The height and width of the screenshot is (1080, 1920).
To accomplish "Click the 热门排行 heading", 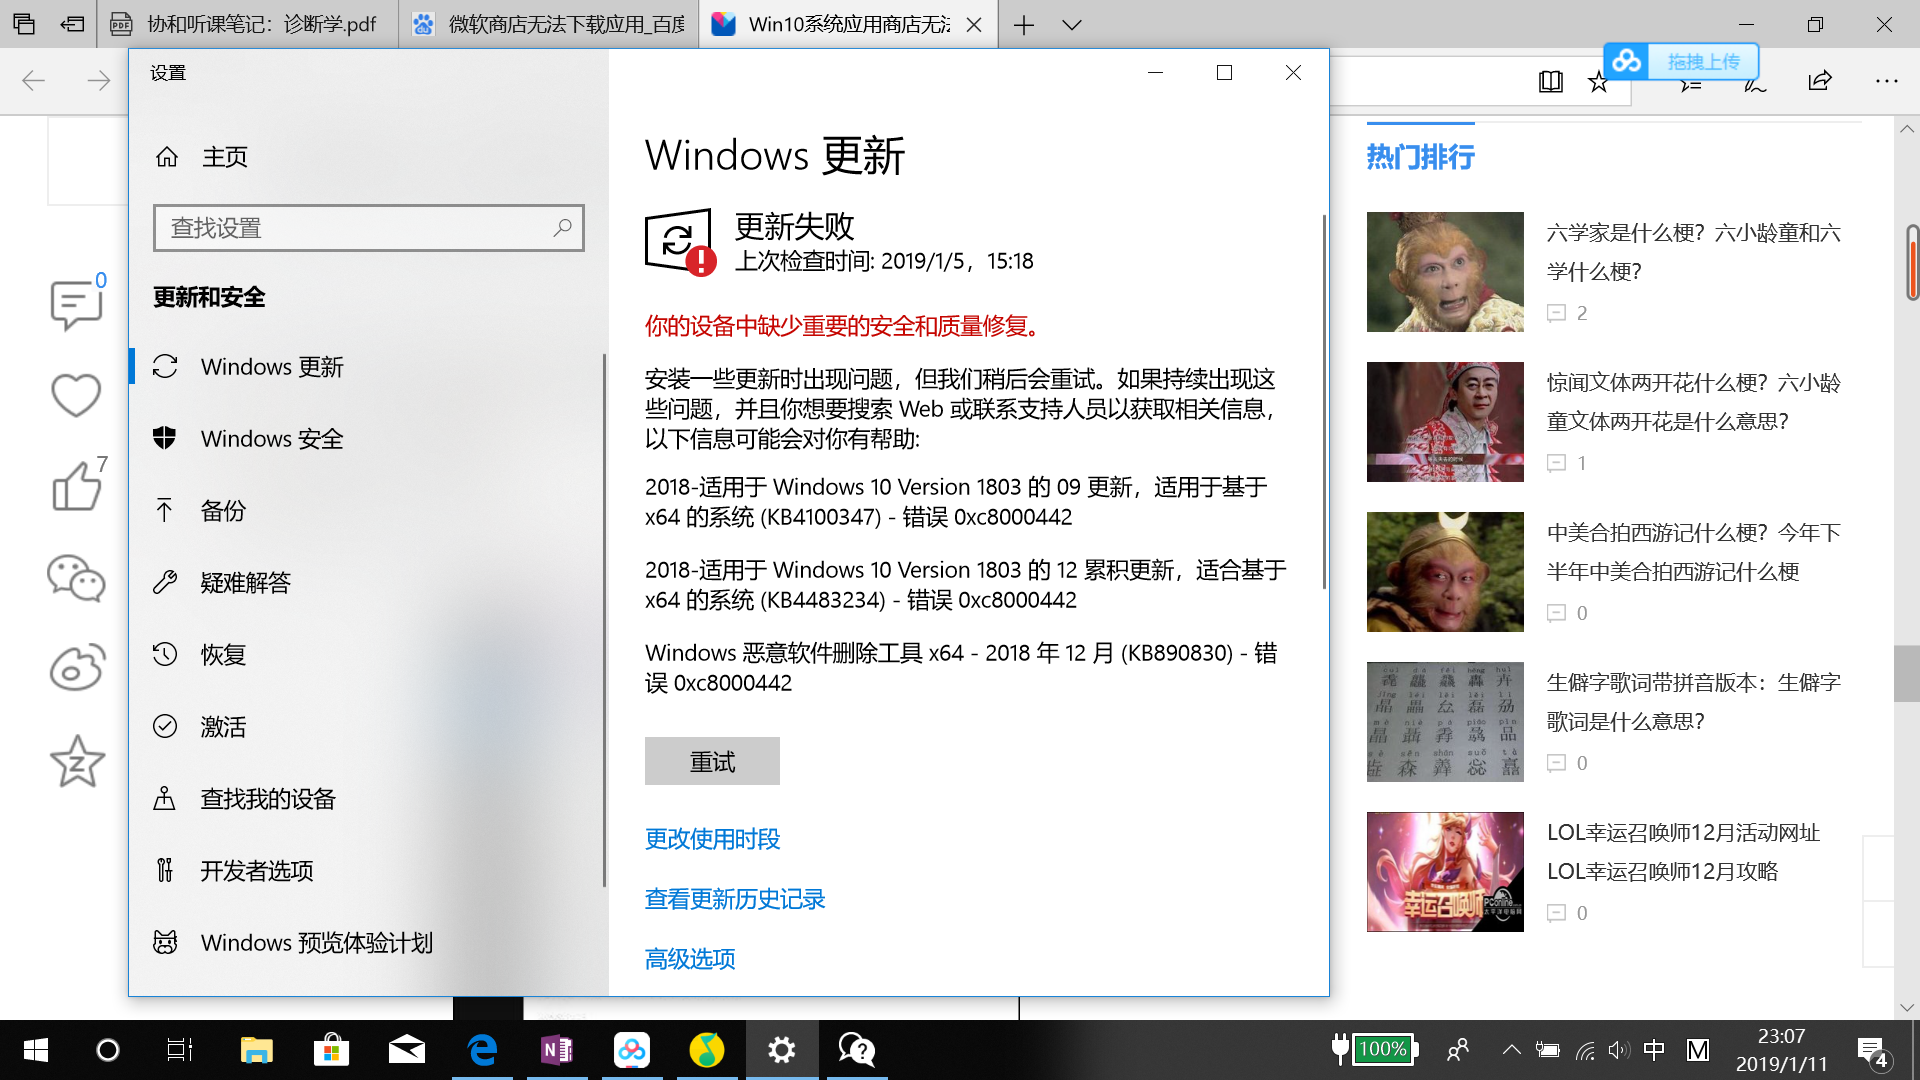I will coord(1420,157).
